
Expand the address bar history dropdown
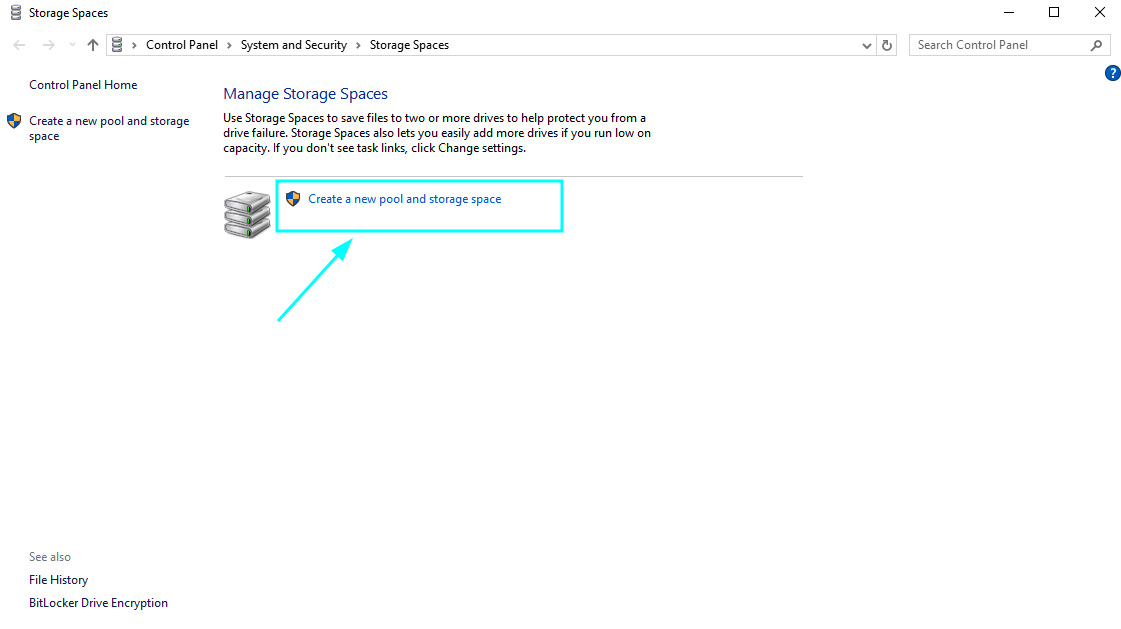click(x=866, y=45)
